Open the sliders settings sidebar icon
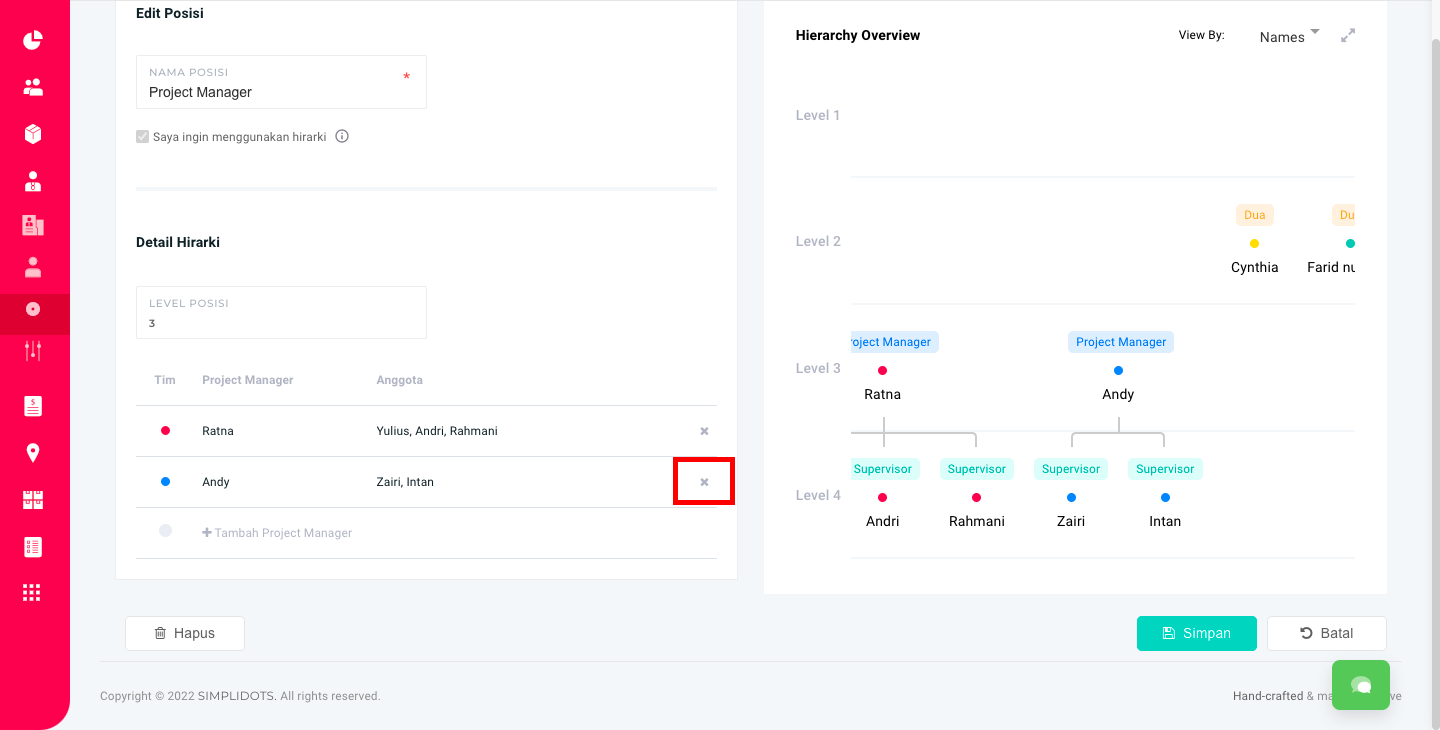This screenshot has width=1440, height=730. [x=33, y=350]
